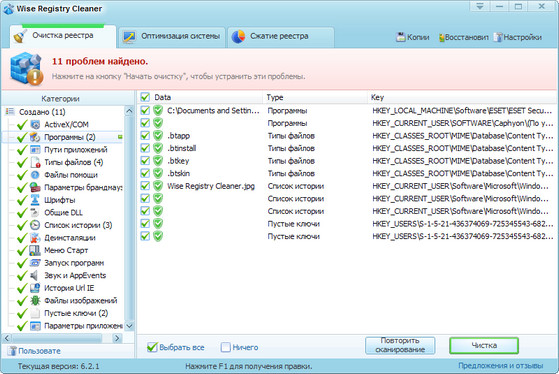The image size is (559, 374).
Task: Click the Шрифты category icon
Action: (x=35, y=200)
